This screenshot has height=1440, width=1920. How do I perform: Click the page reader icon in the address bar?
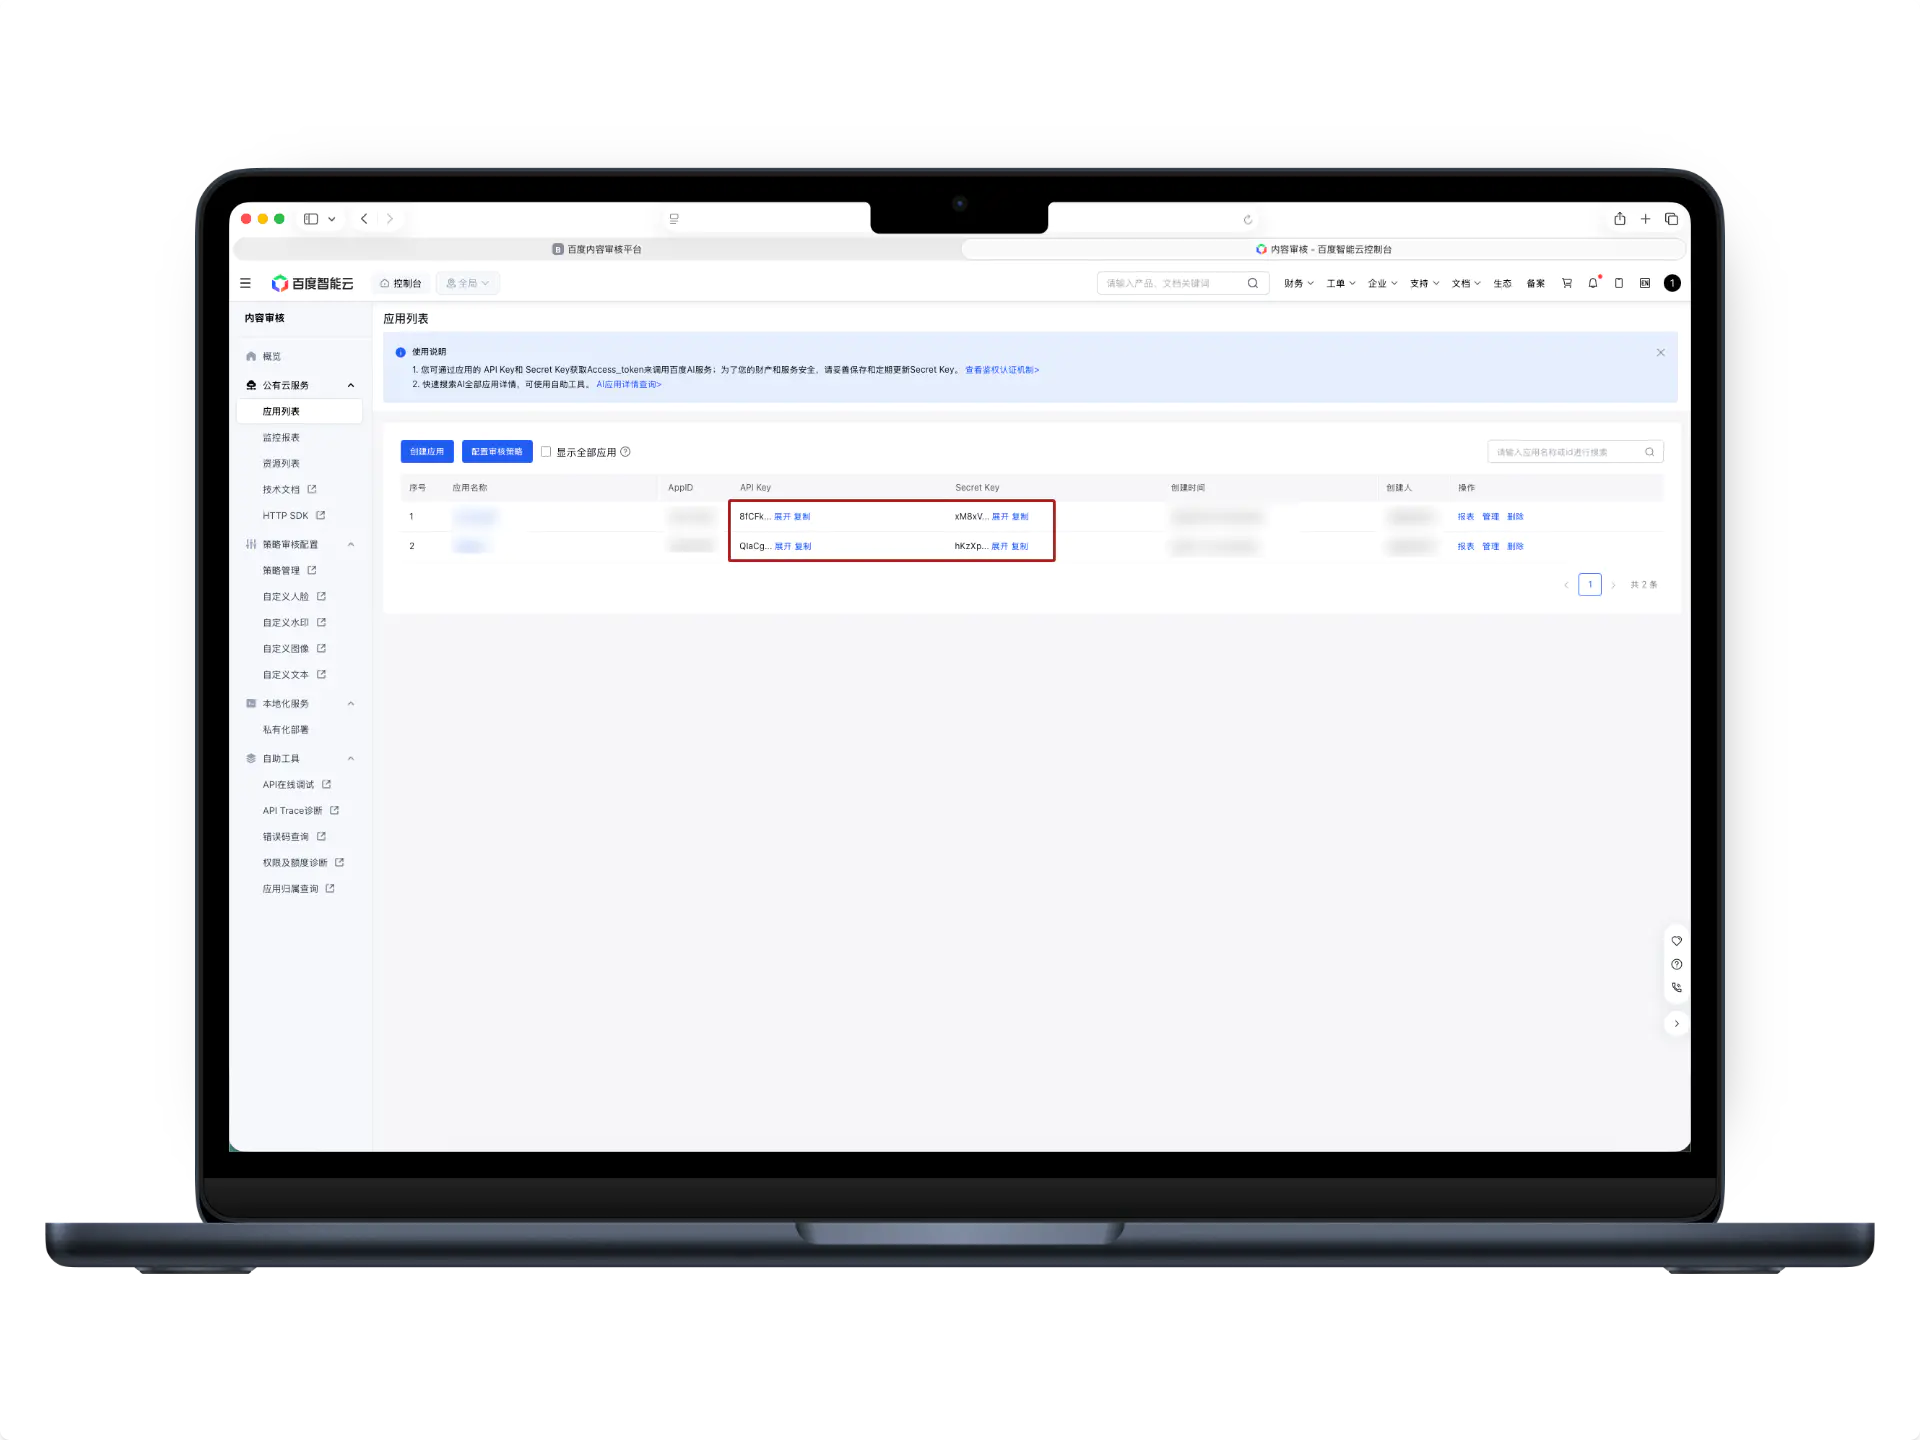tap(674, 219)
